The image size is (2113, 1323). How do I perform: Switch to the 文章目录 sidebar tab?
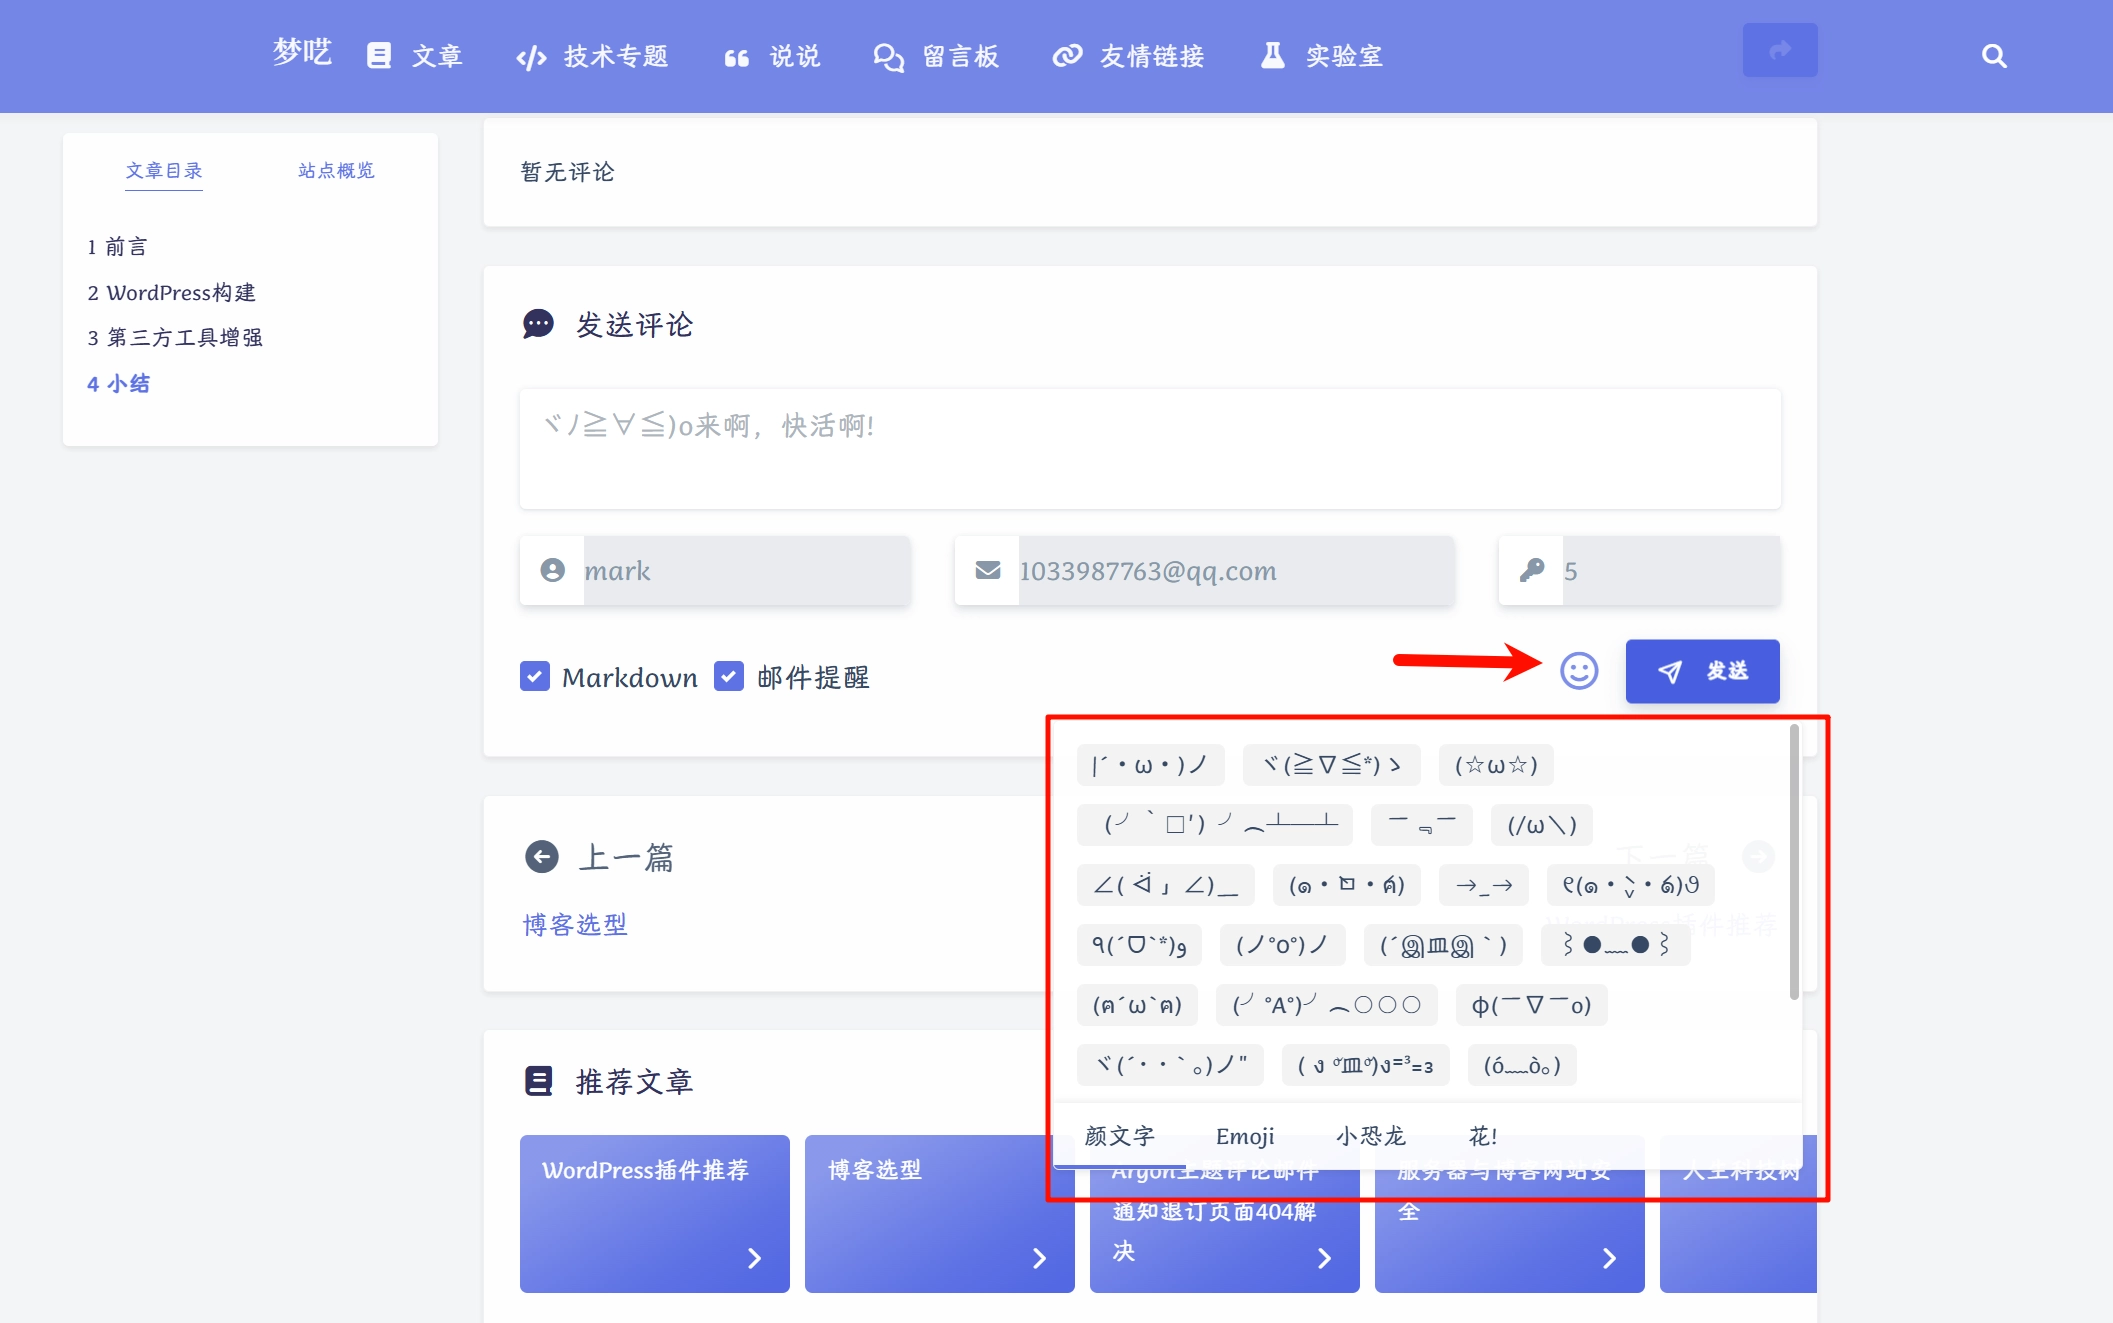pos(164,170)
